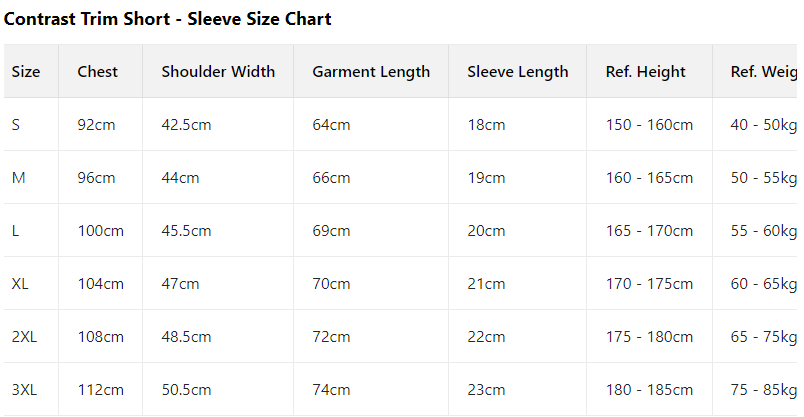Click the Sleeve Length column header

[517, 71]
